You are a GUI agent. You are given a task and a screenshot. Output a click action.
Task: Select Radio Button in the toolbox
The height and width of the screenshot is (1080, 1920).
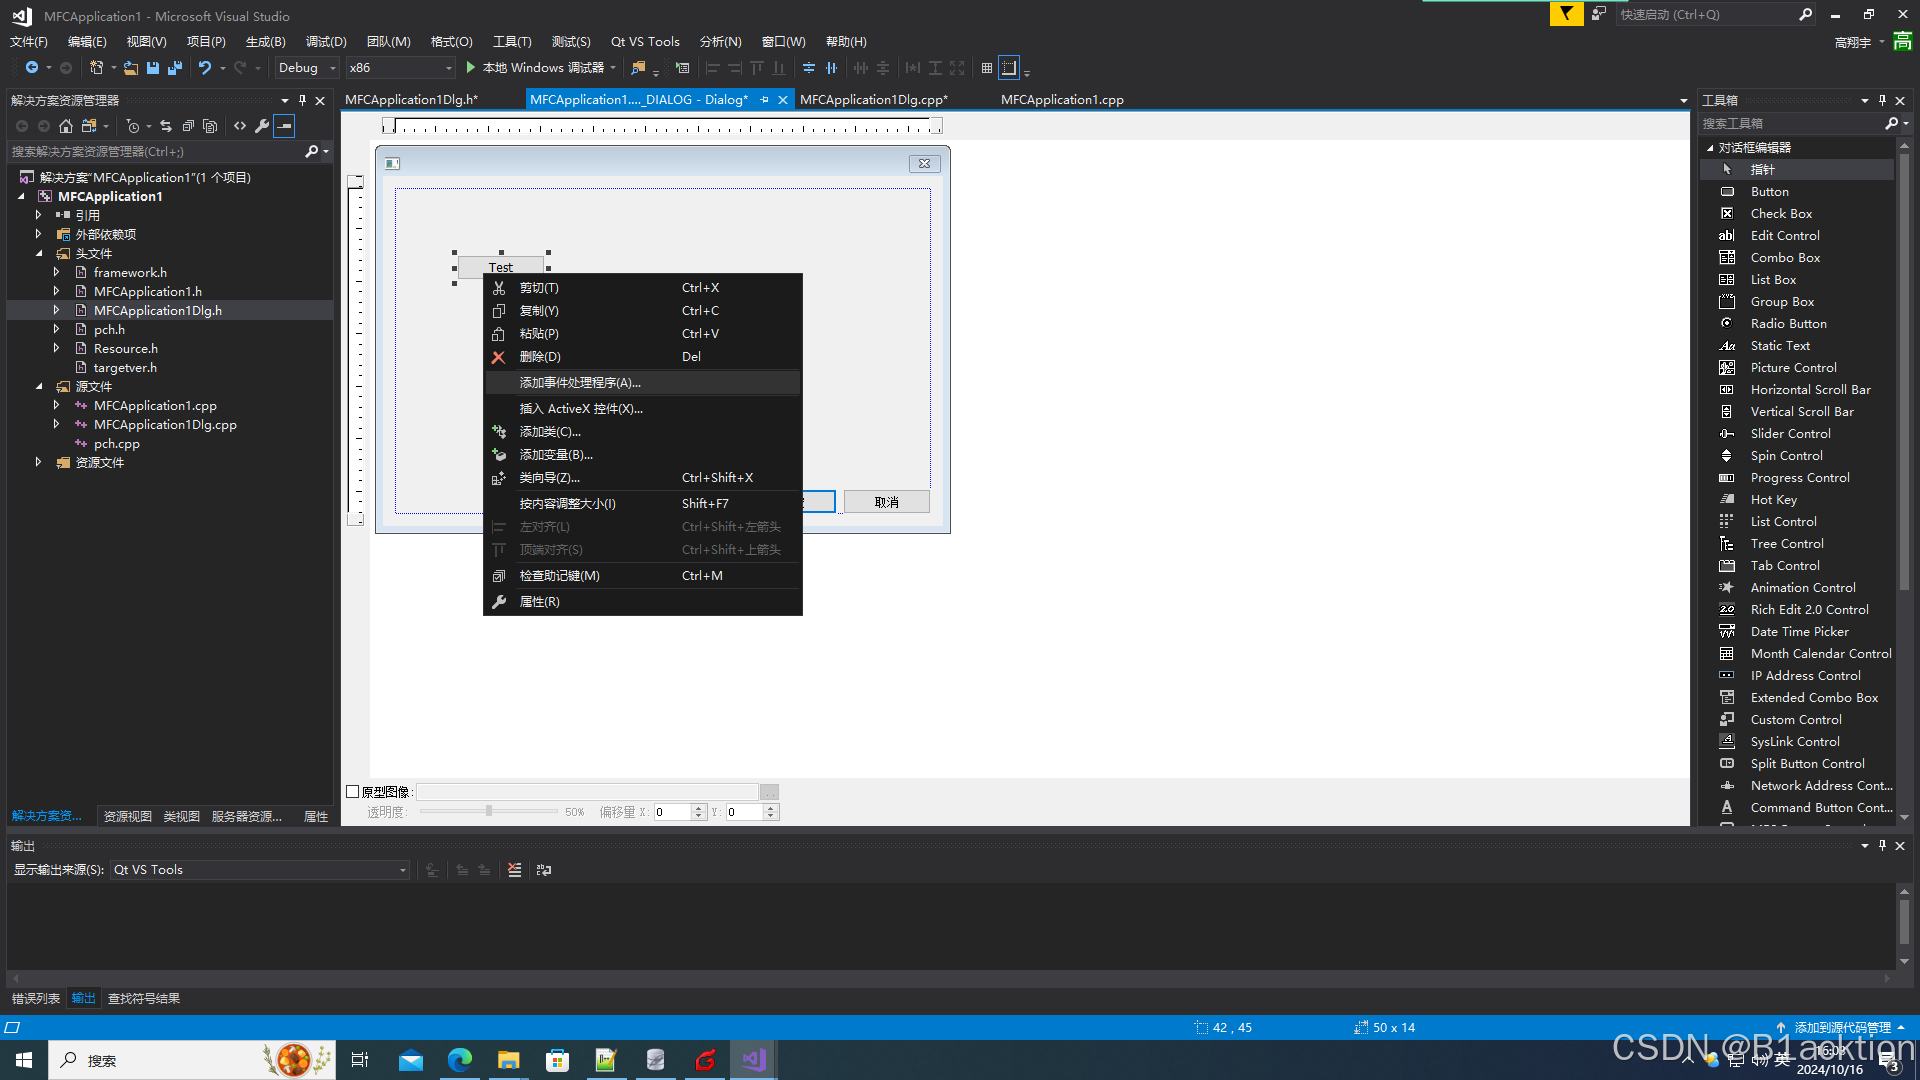[x=1788, y=324]
